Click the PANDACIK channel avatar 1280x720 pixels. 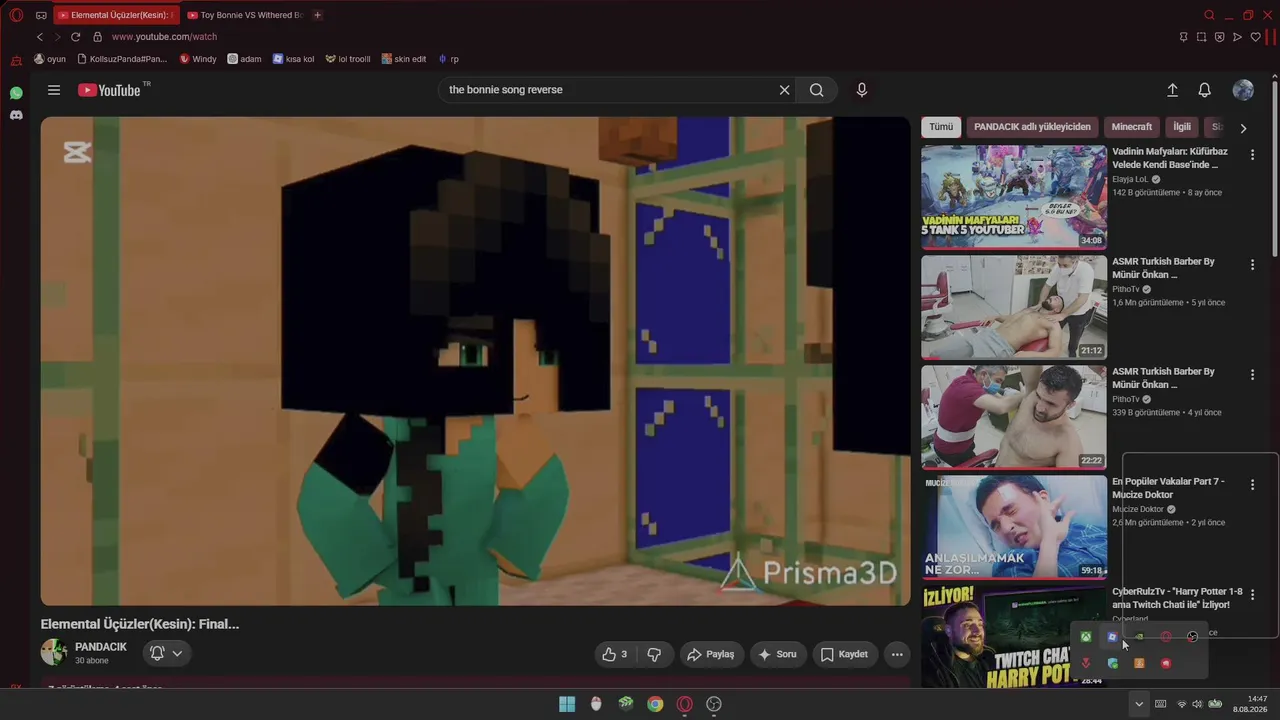point(54,653)
